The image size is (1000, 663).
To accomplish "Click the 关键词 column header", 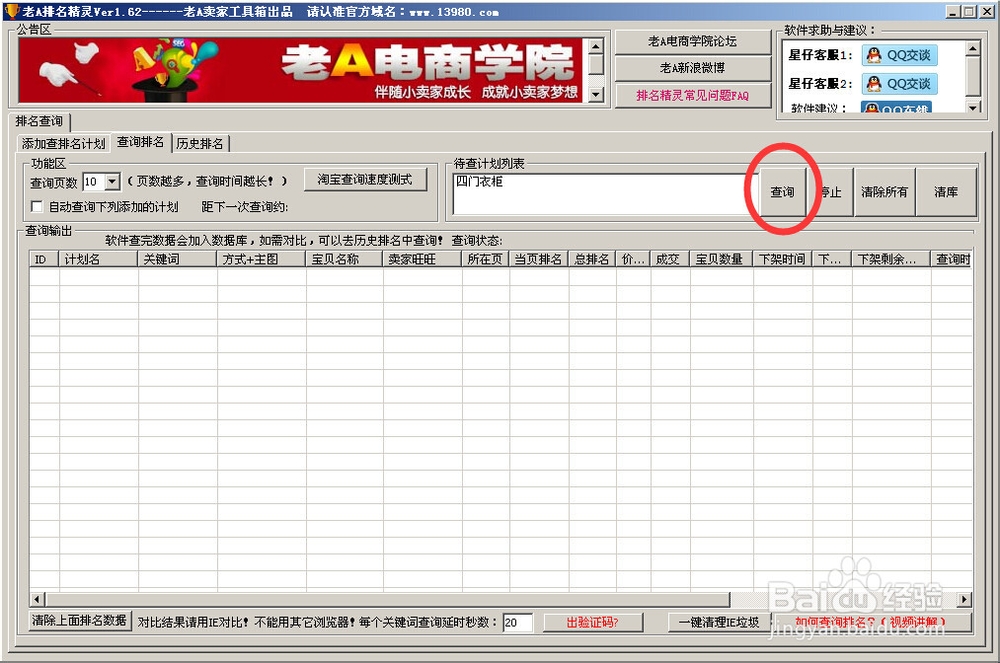I will tap(177, 259).
